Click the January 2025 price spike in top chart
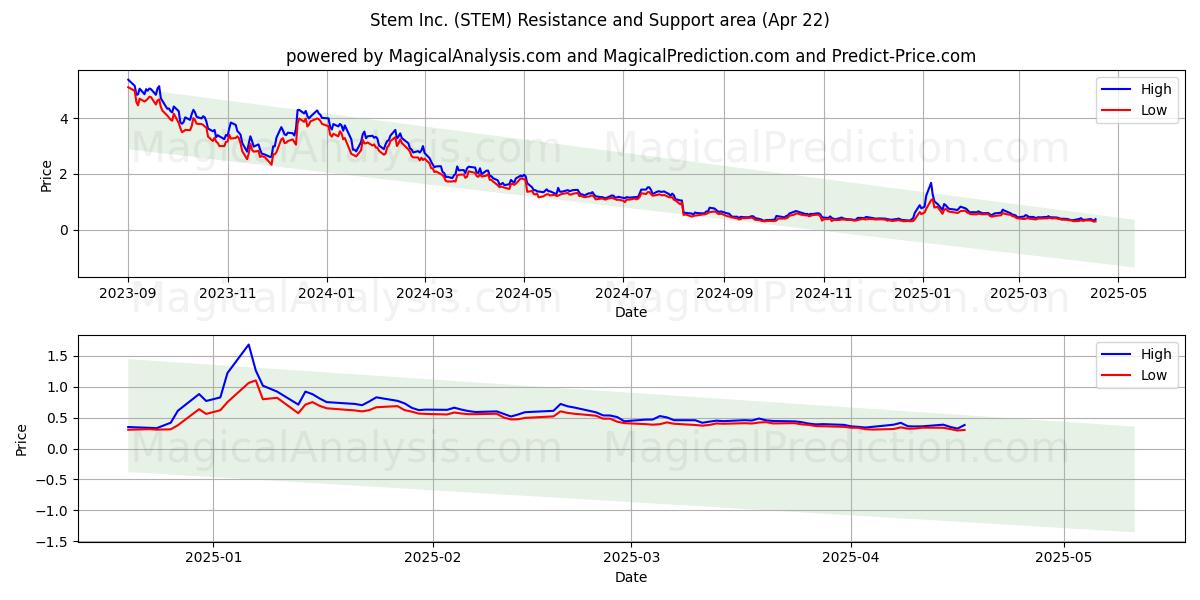This screenshot has width=1200, height=600. click(931, 183)
